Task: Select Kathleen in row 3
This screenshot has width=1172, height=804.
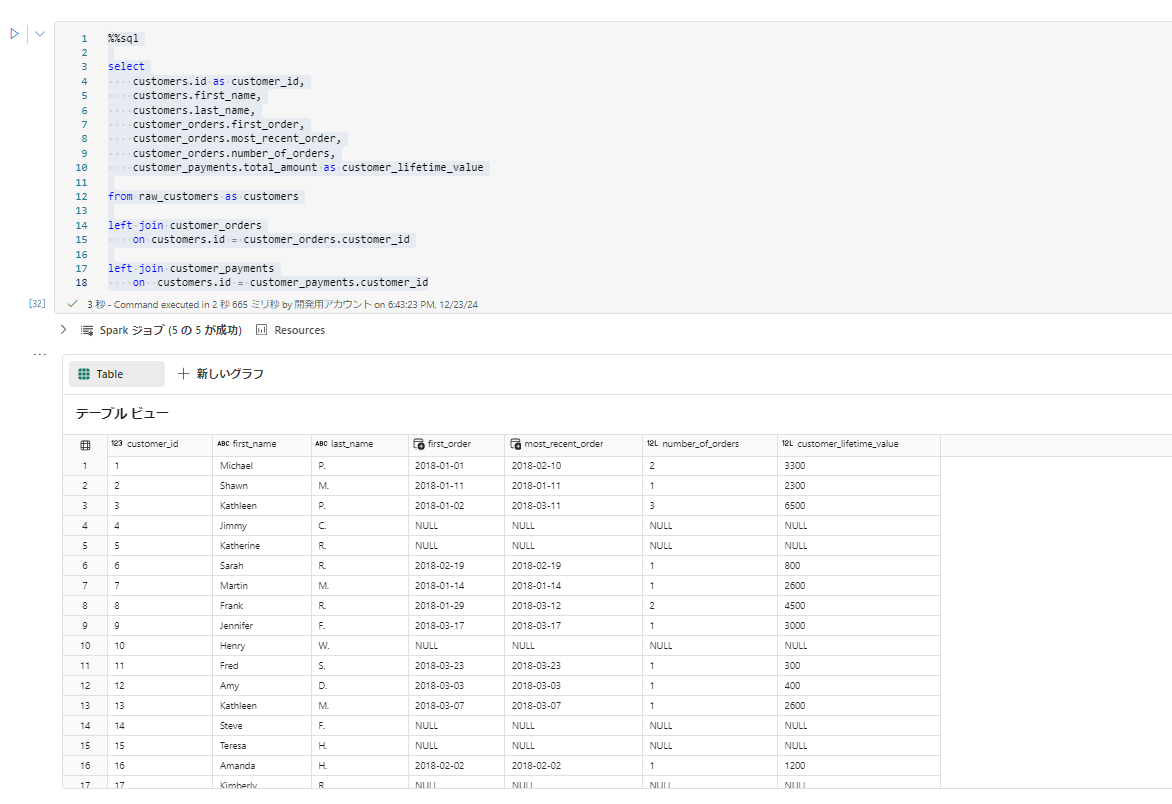Action: pos(262,506)
